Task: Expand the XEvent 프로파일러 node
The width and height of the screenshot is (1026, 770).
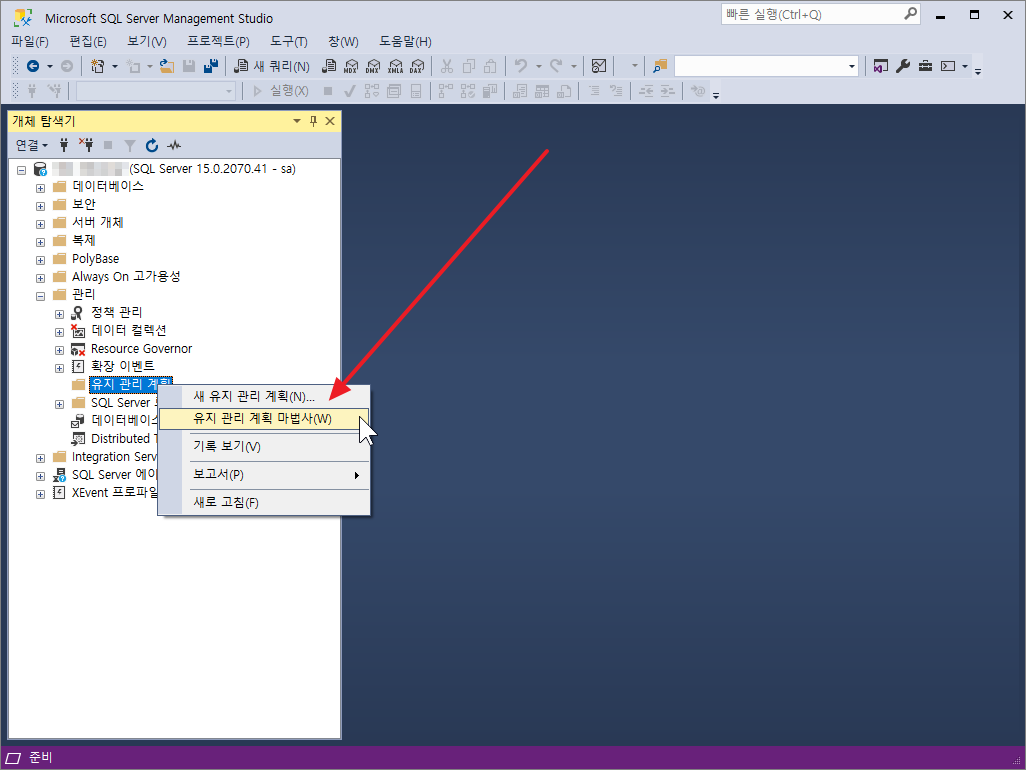Action: click(41, 495)
